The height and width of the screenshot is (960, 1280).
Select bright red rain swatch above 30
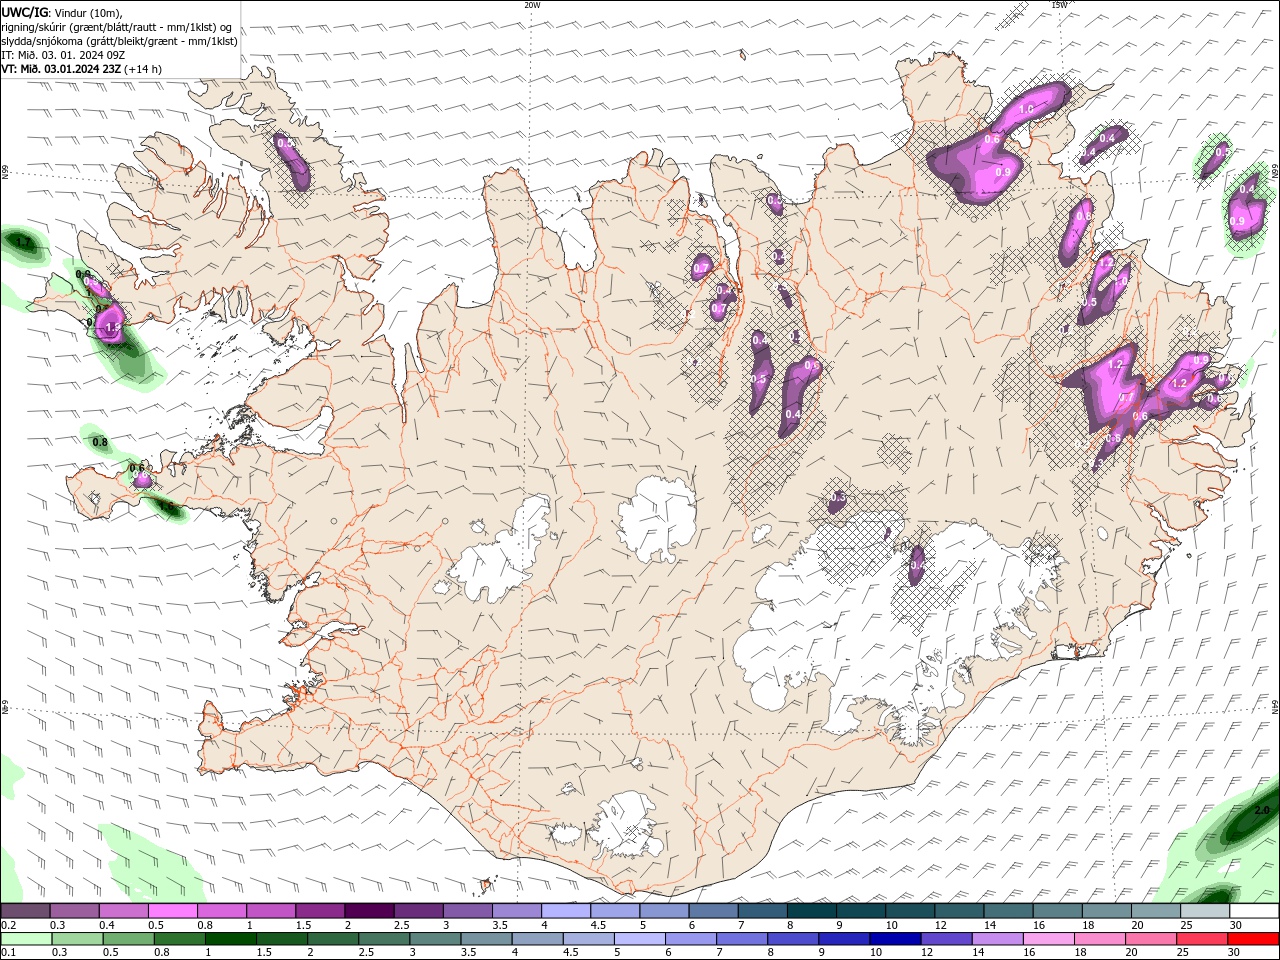(1253, 939)
